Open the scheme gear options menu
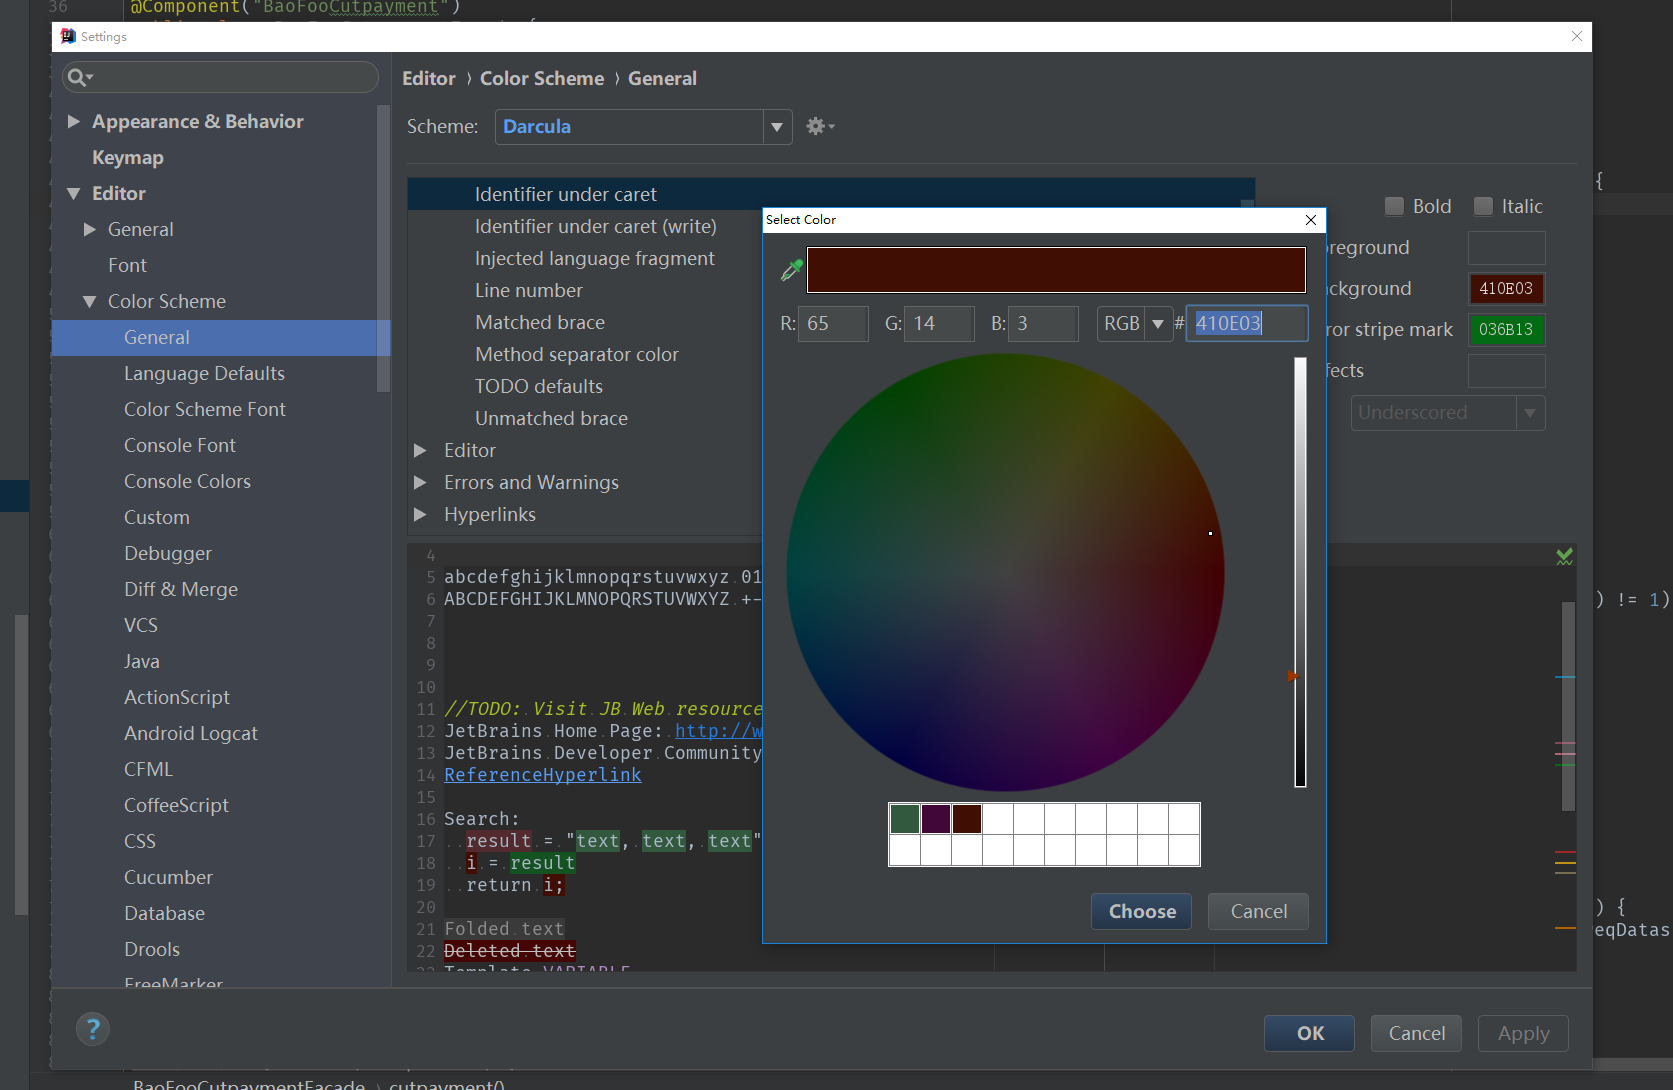 click(x=820, y=126)
